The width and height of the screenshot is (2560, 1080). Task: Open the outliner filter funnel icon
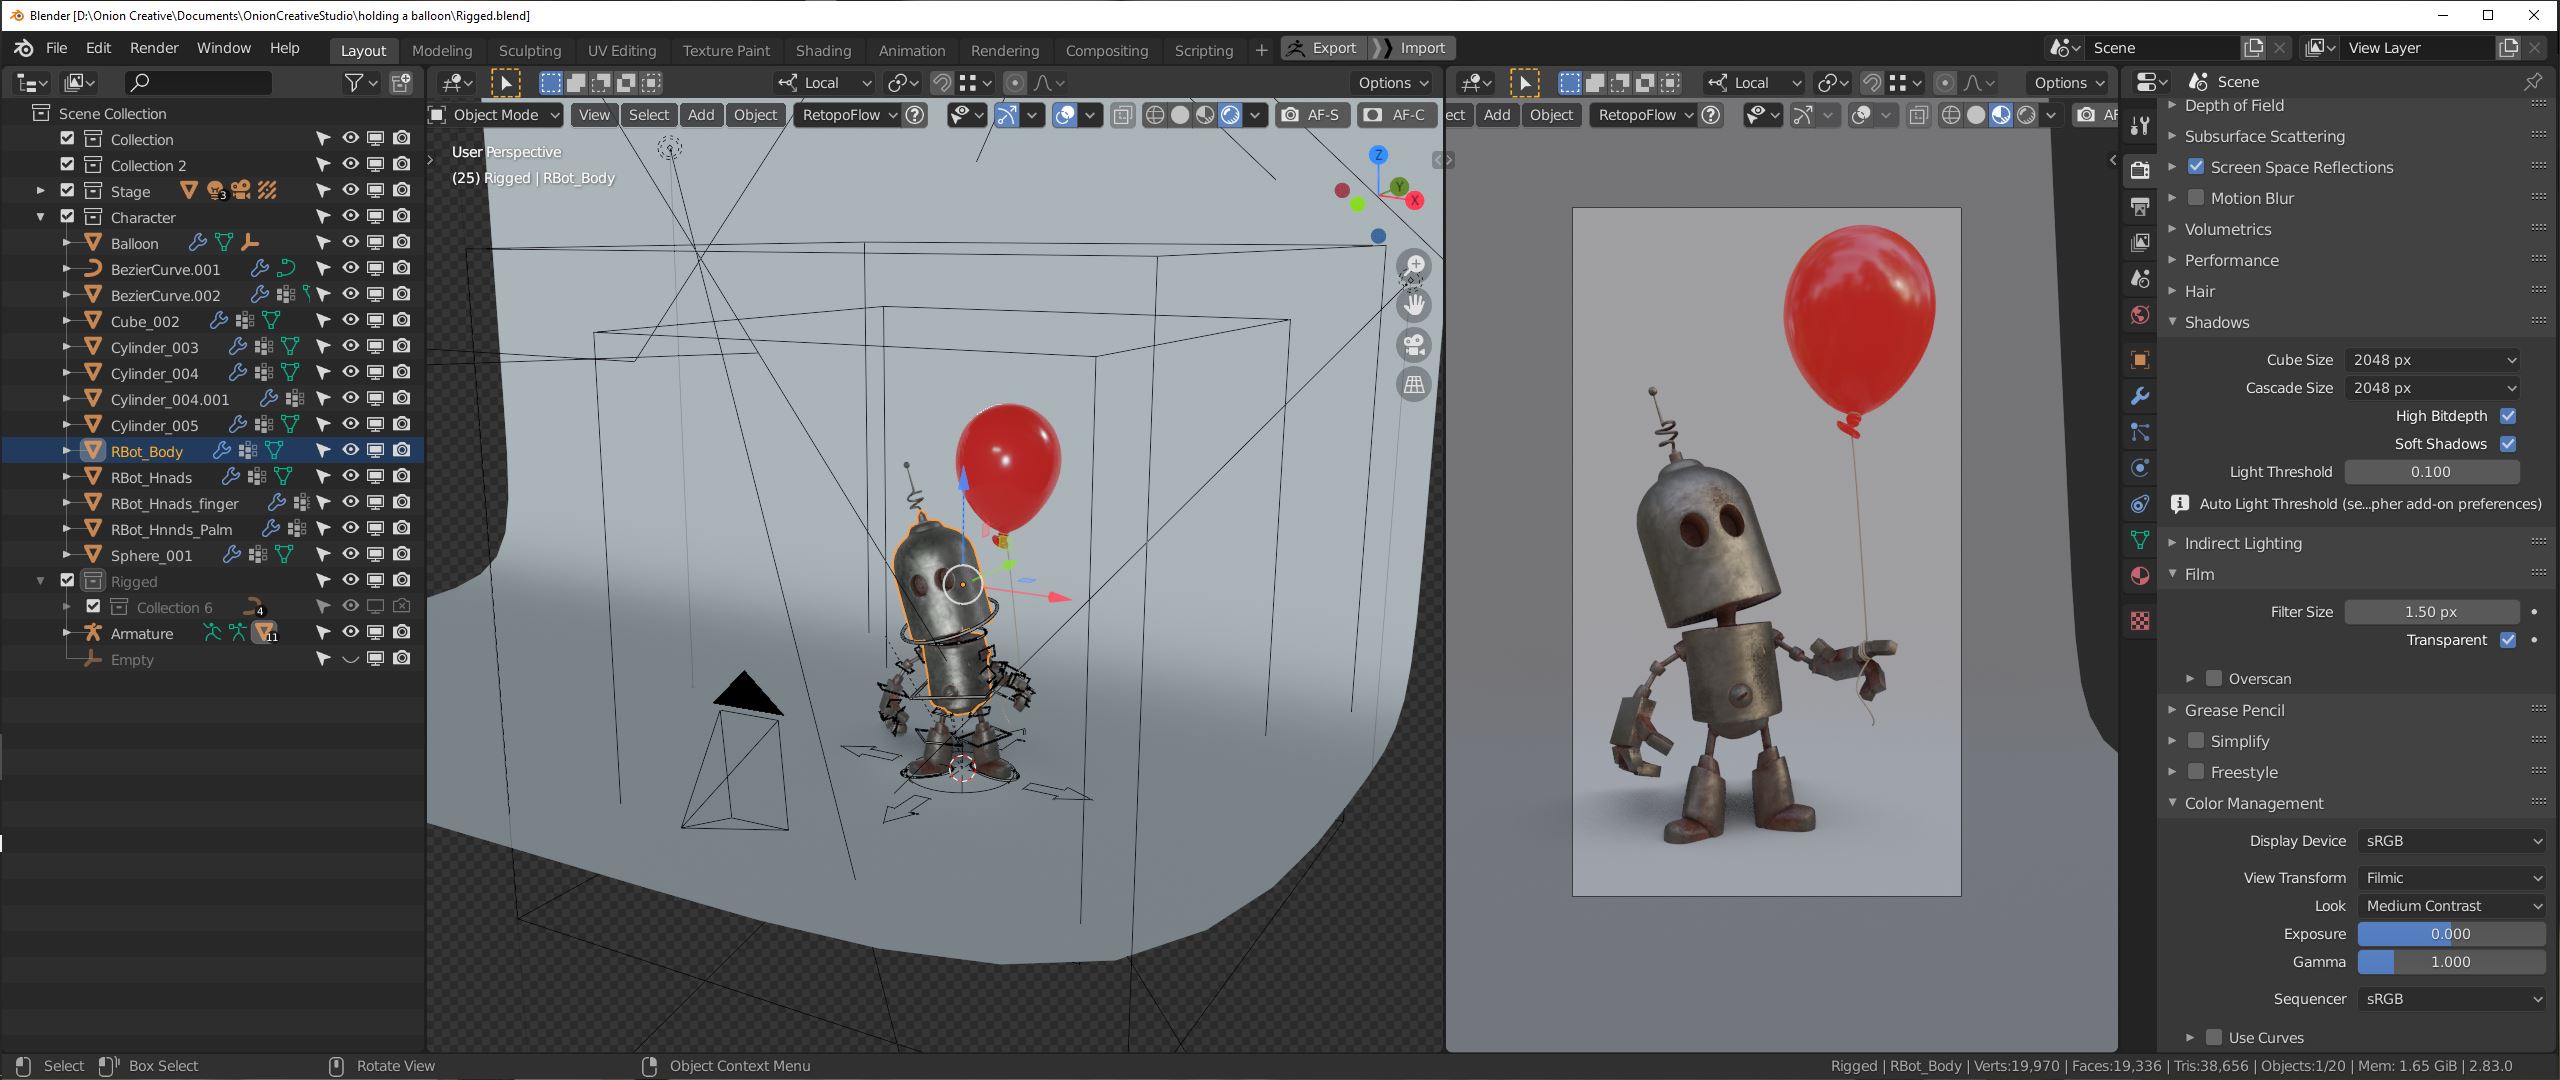coord(354,83)
